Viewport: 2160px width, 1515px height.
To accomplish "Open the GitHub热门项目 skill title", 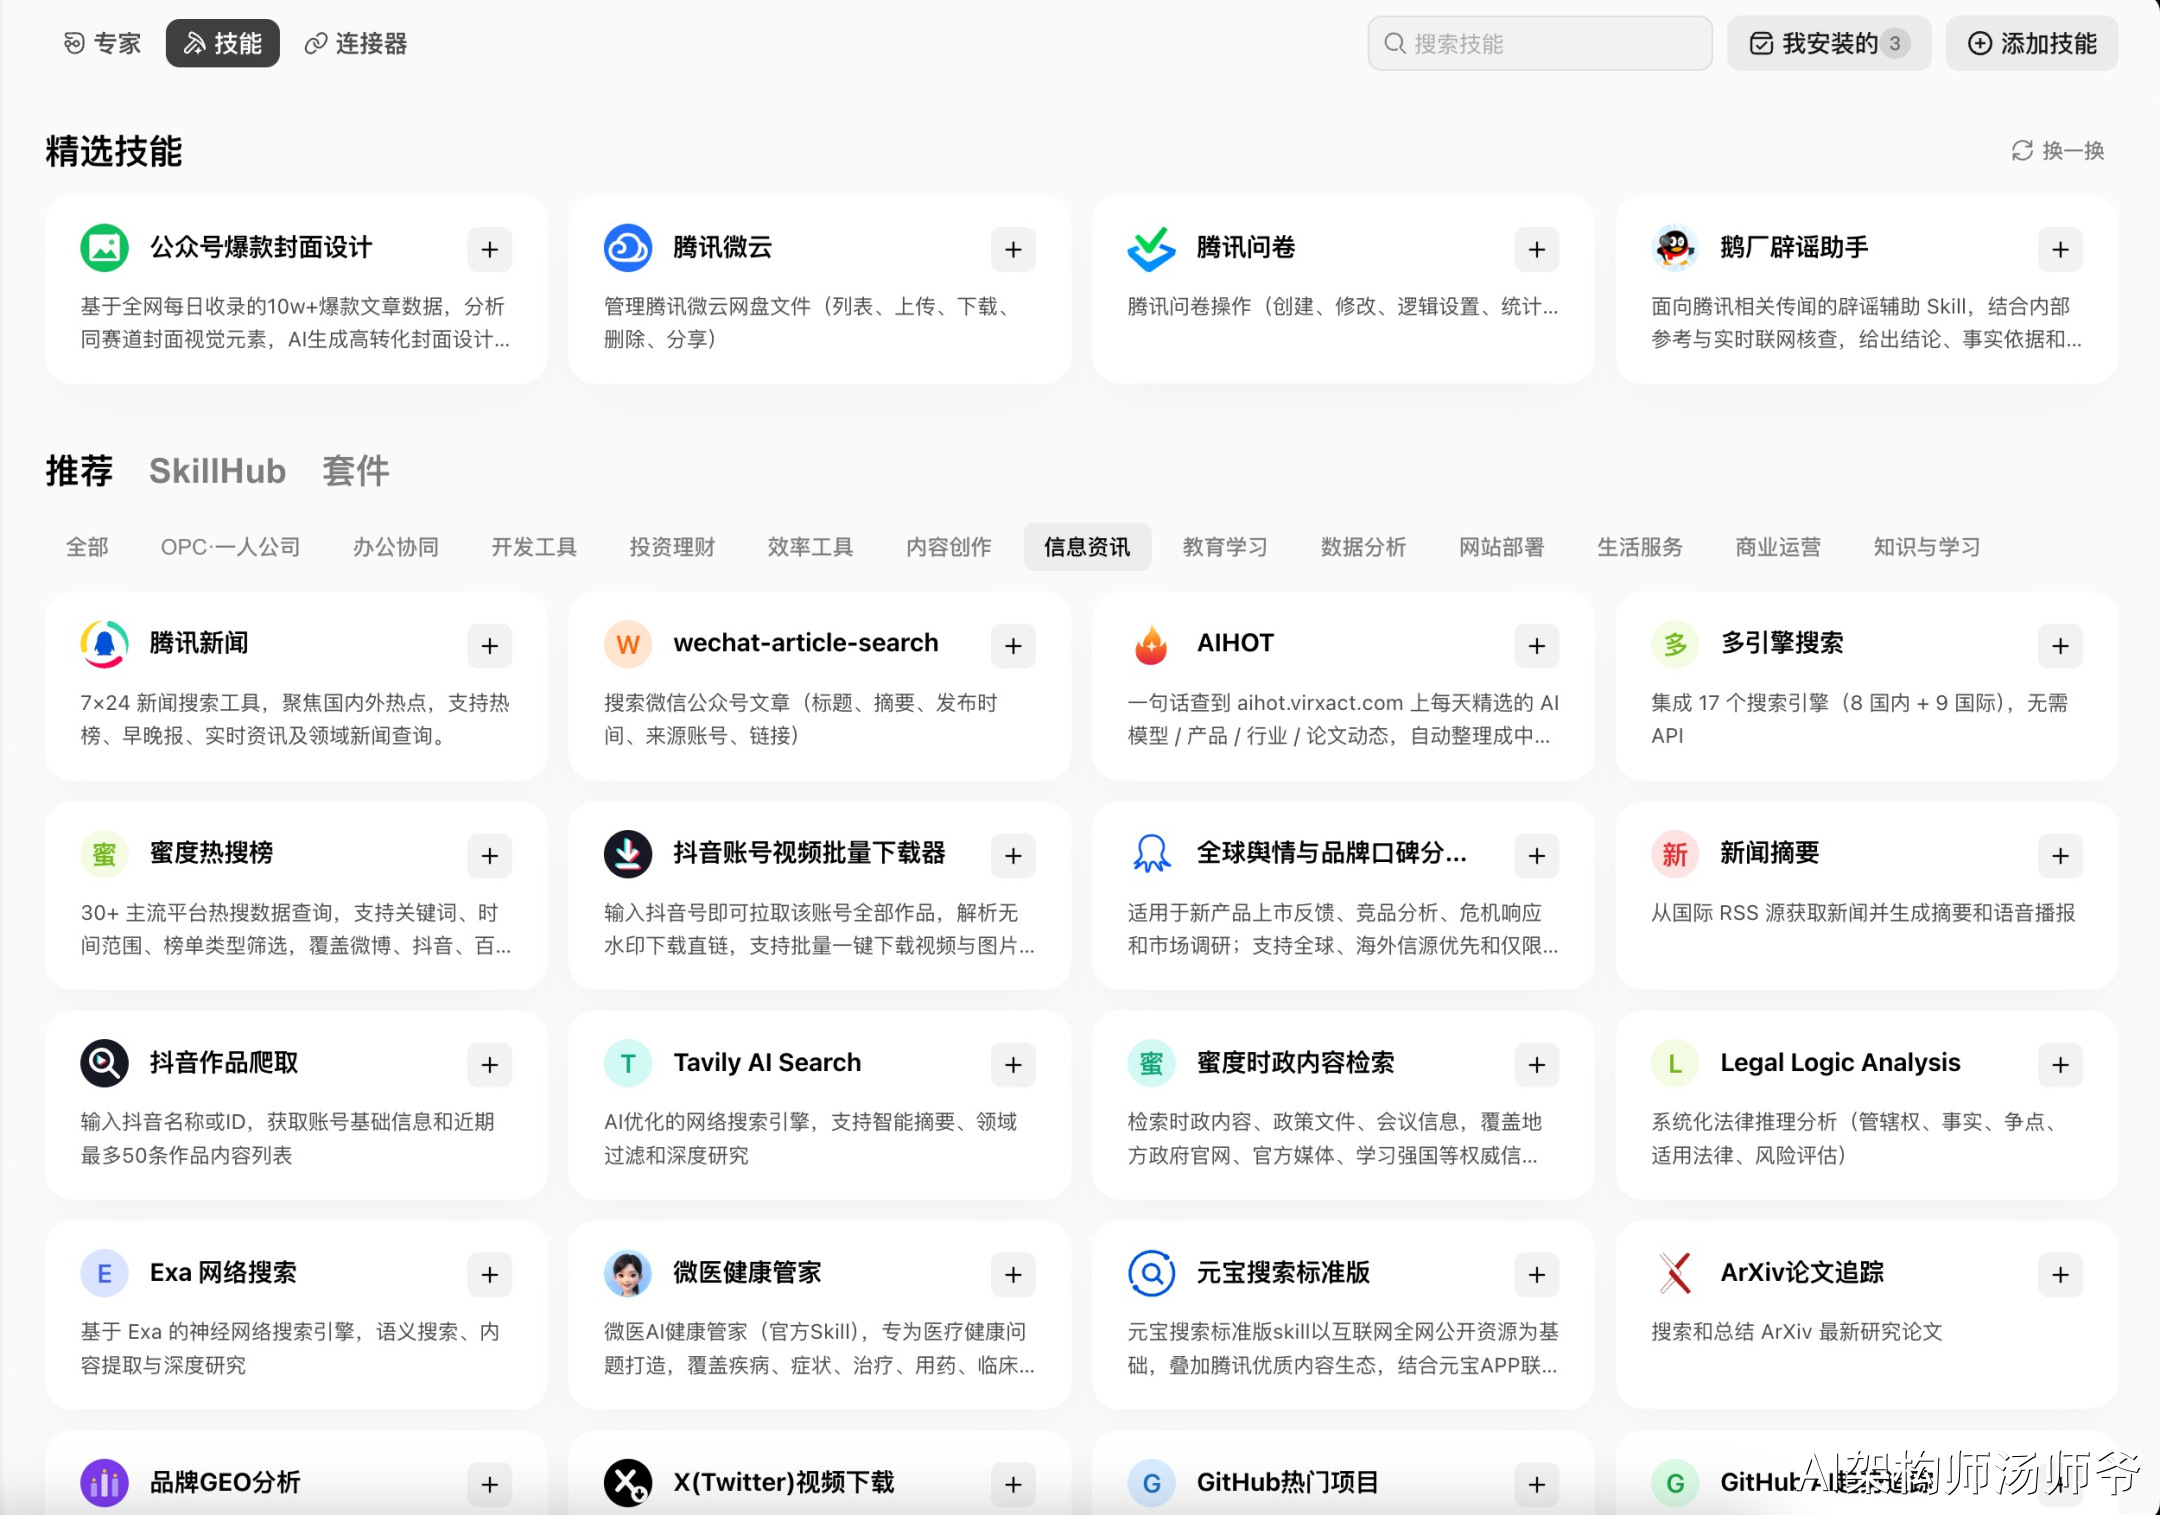I will pyautogui.click(x=1287, y=1482).
